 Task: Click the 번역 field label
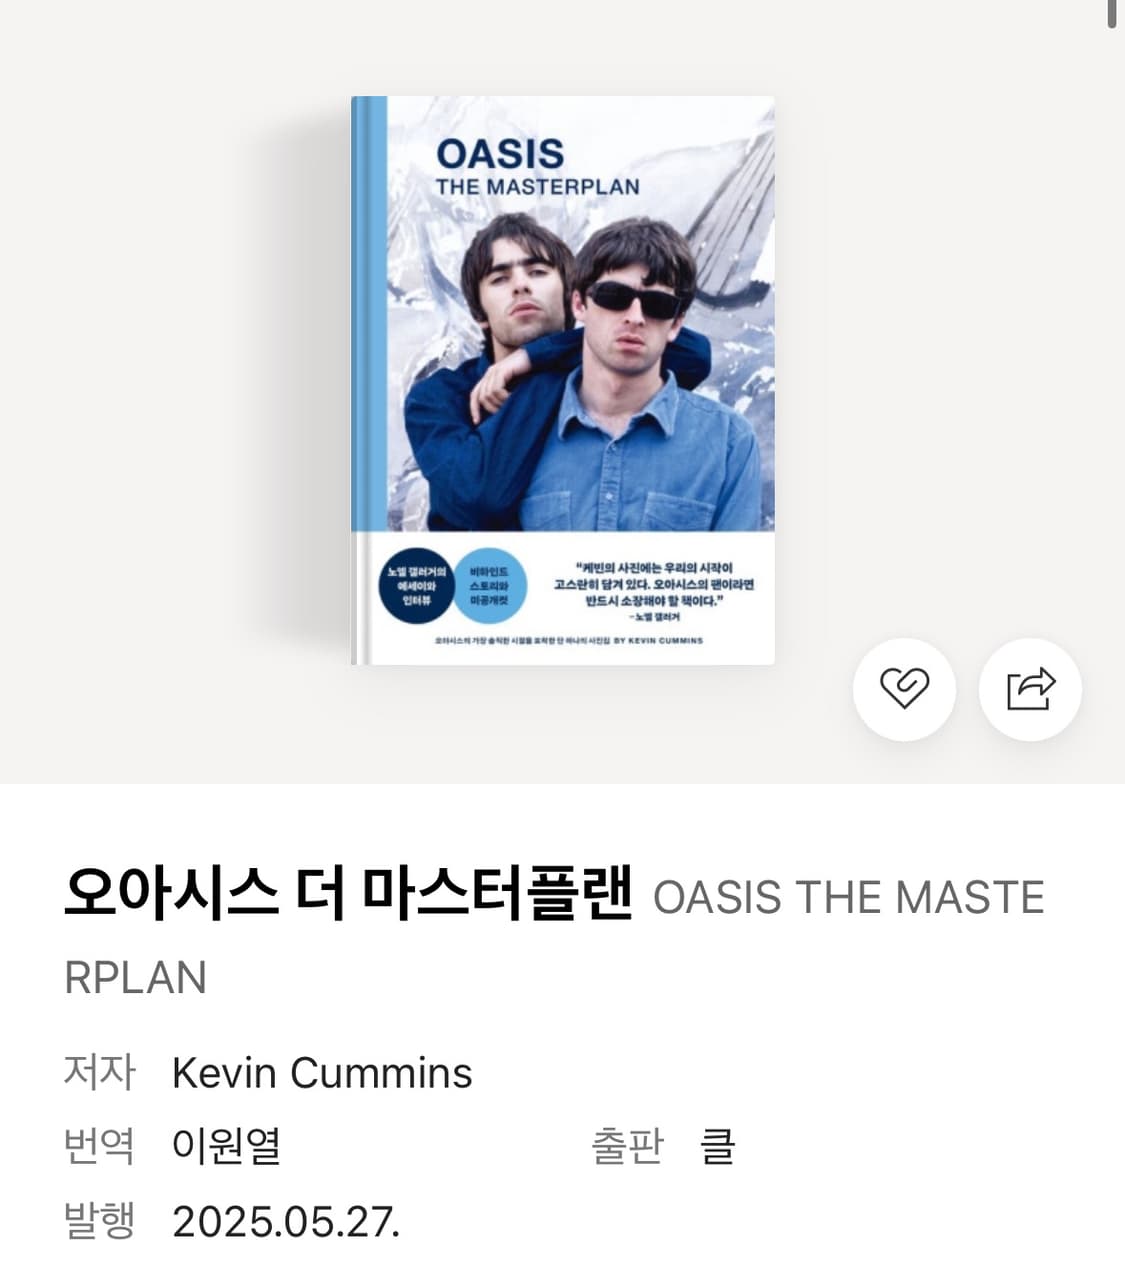99,1146
